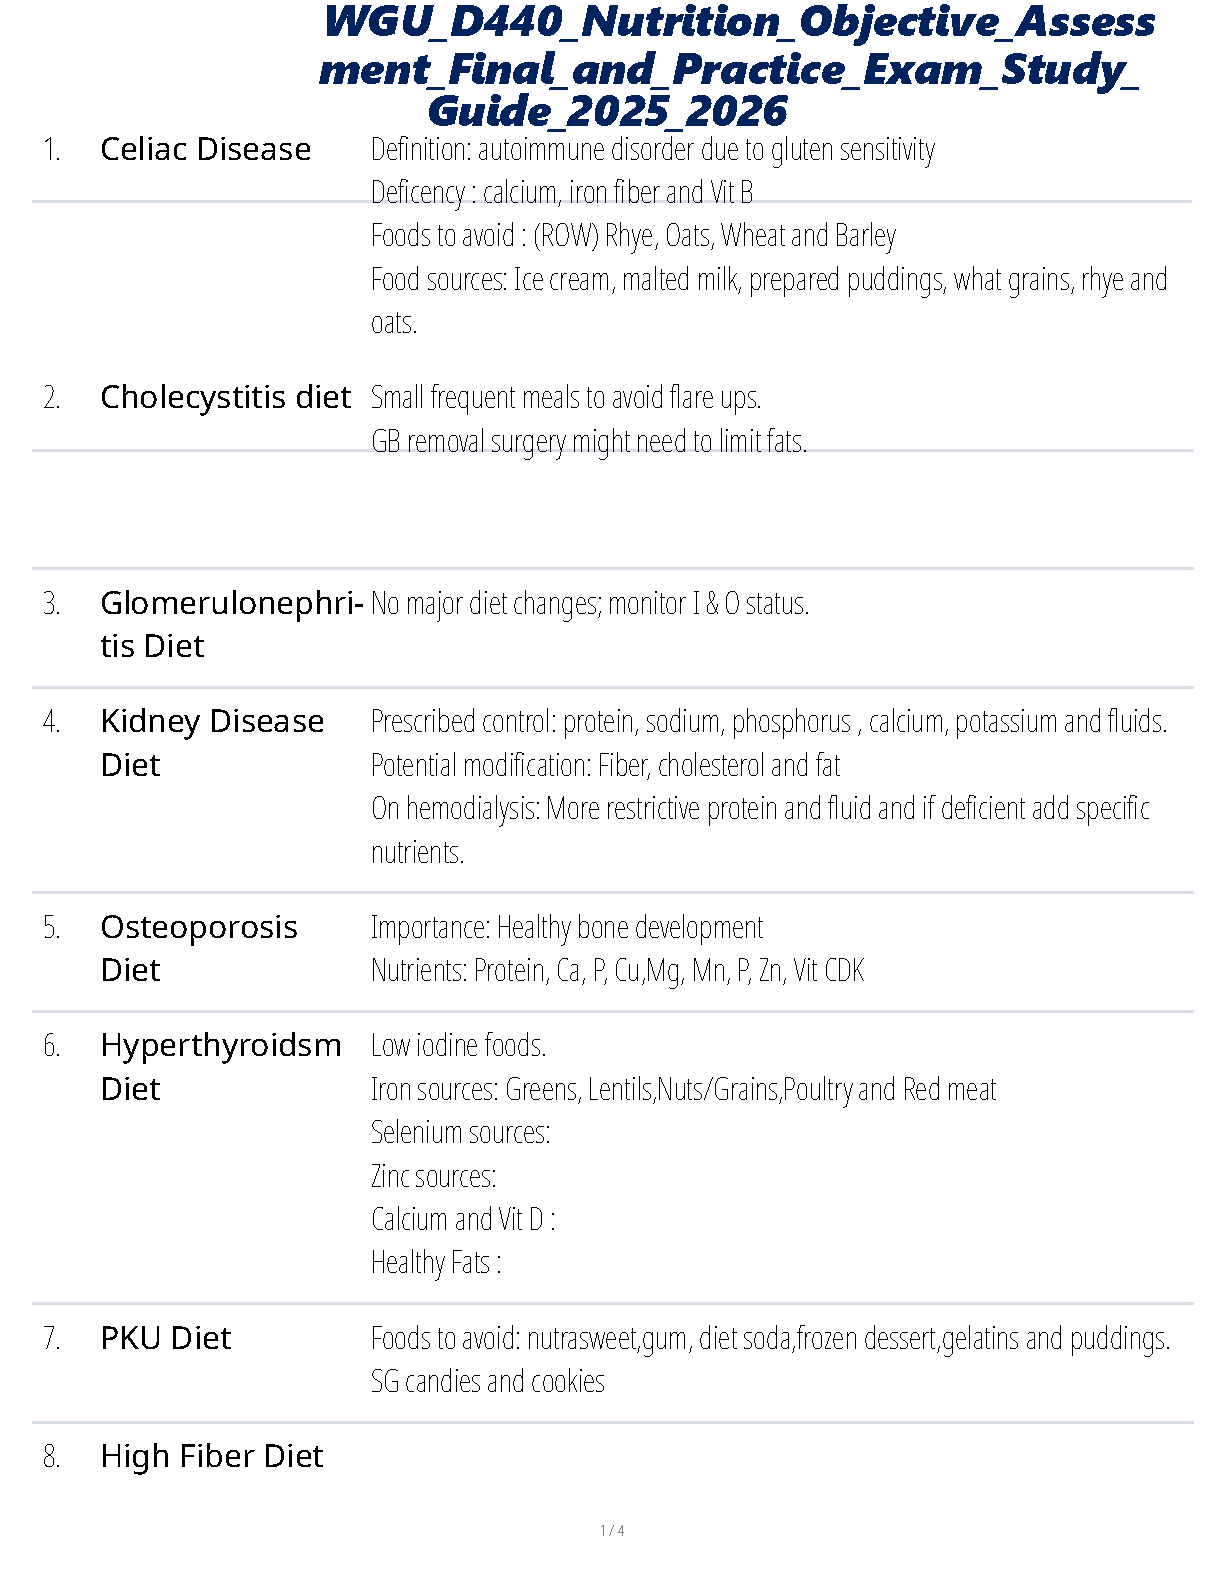Click 'No major diet changes' text
This screenshot has height=1584, width=1224.
[x=589, y=604]
